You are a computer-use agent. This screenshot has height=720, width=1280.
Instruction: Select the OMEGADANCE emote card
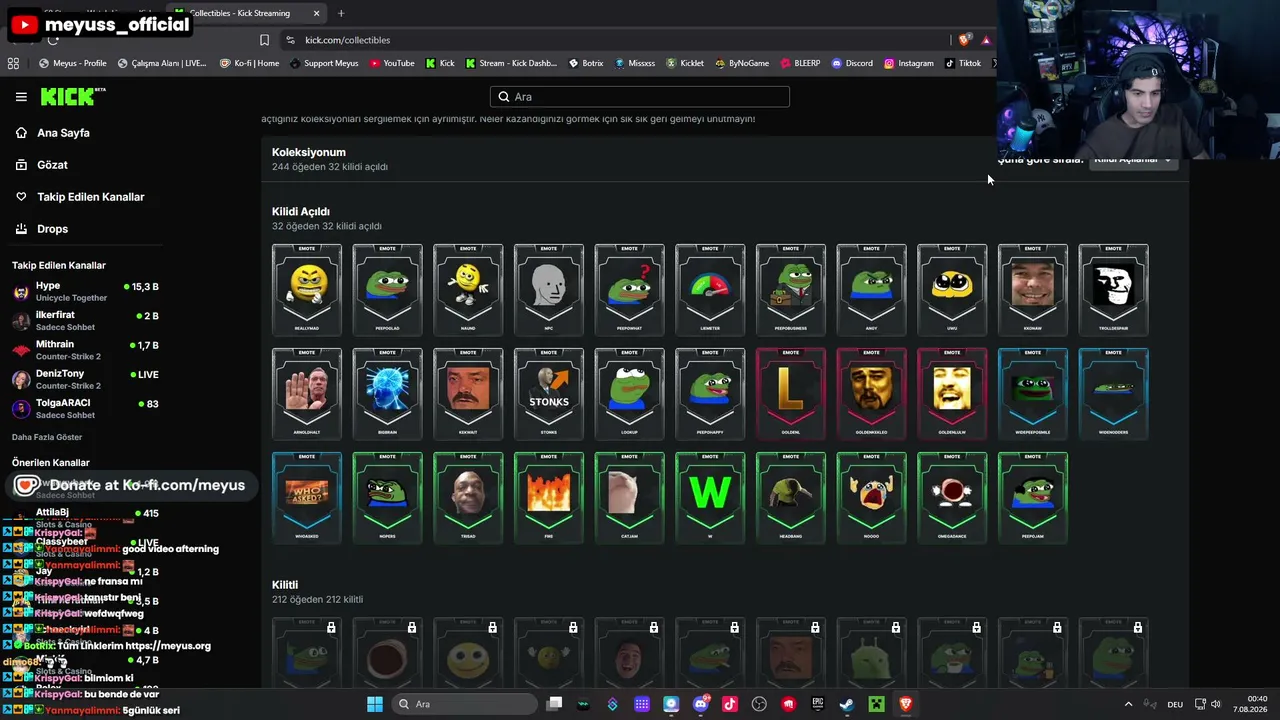point(952,498)
